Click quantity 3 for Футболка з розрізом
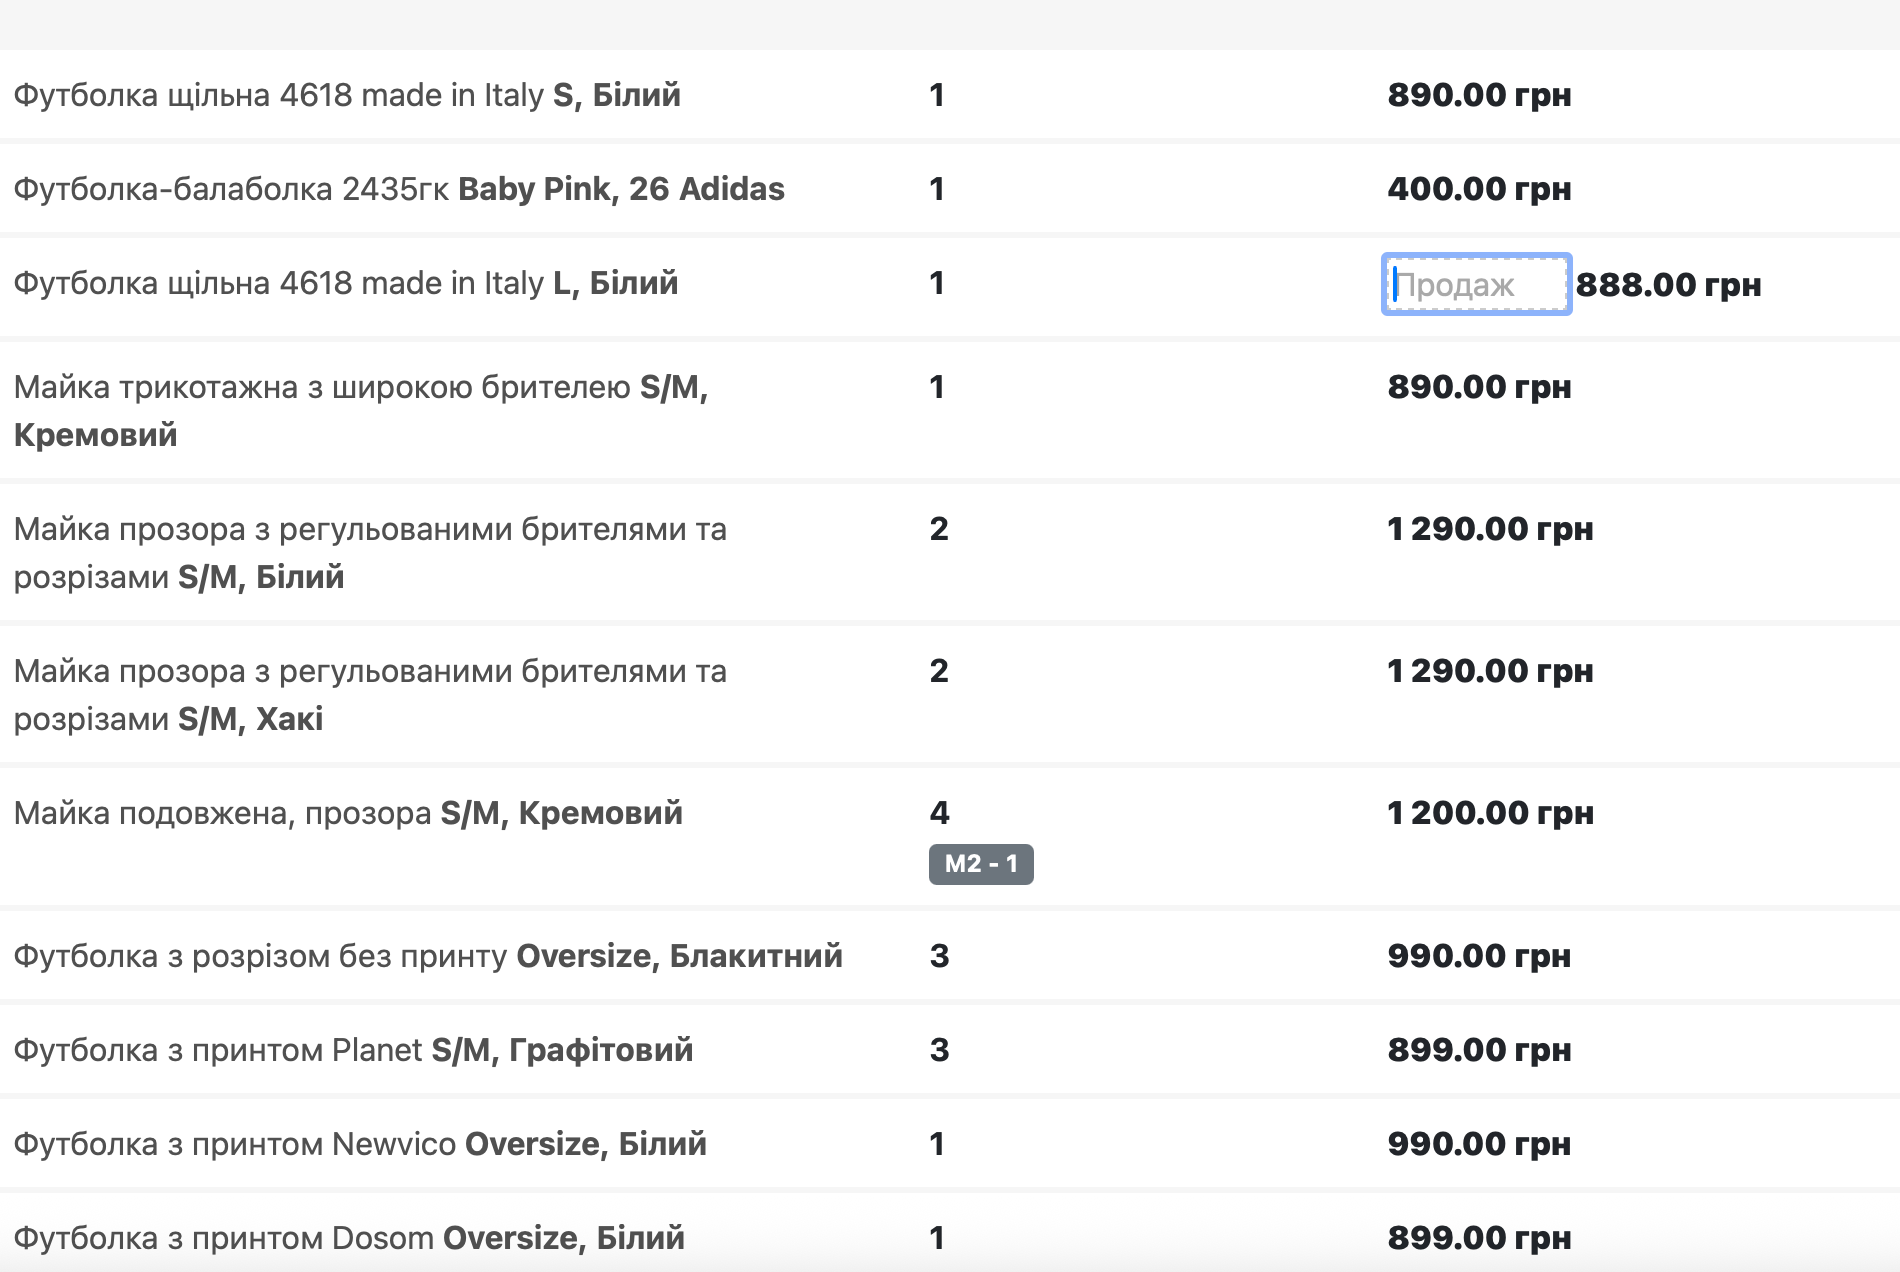Screen dimensions: 1900x1272 938,956
